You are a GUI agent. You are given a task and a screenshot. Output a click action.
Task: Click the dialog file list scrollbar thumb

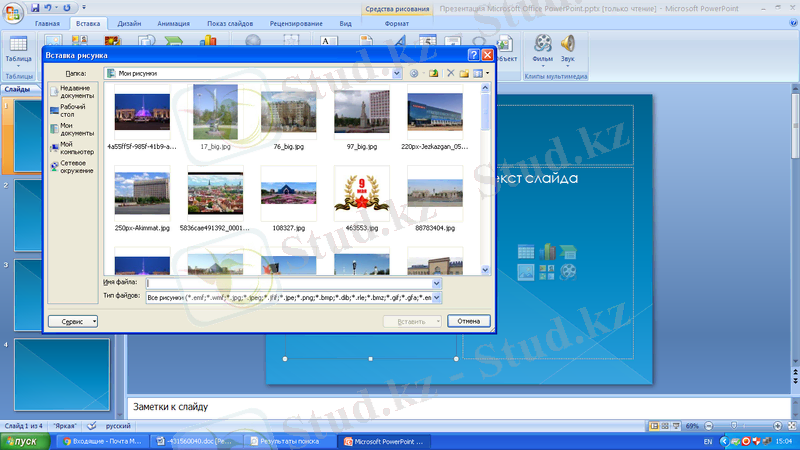(485, 111)
